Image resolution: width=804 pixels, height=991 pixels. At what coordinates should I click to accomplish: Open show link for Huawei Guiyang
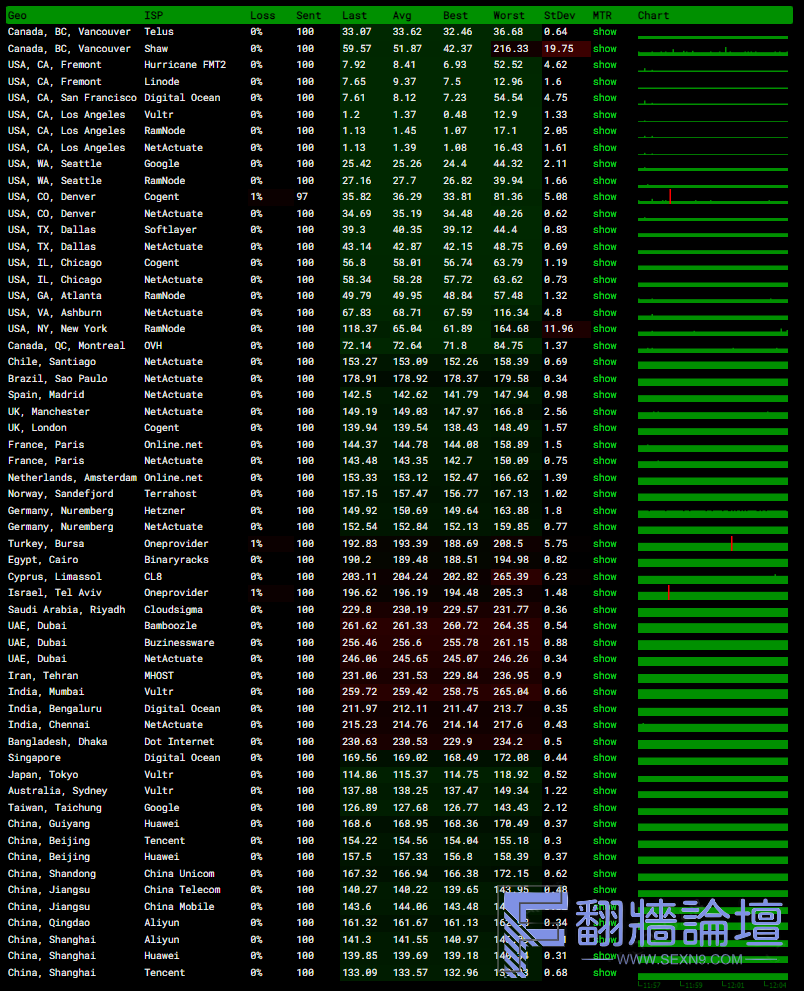coord(604,824)
